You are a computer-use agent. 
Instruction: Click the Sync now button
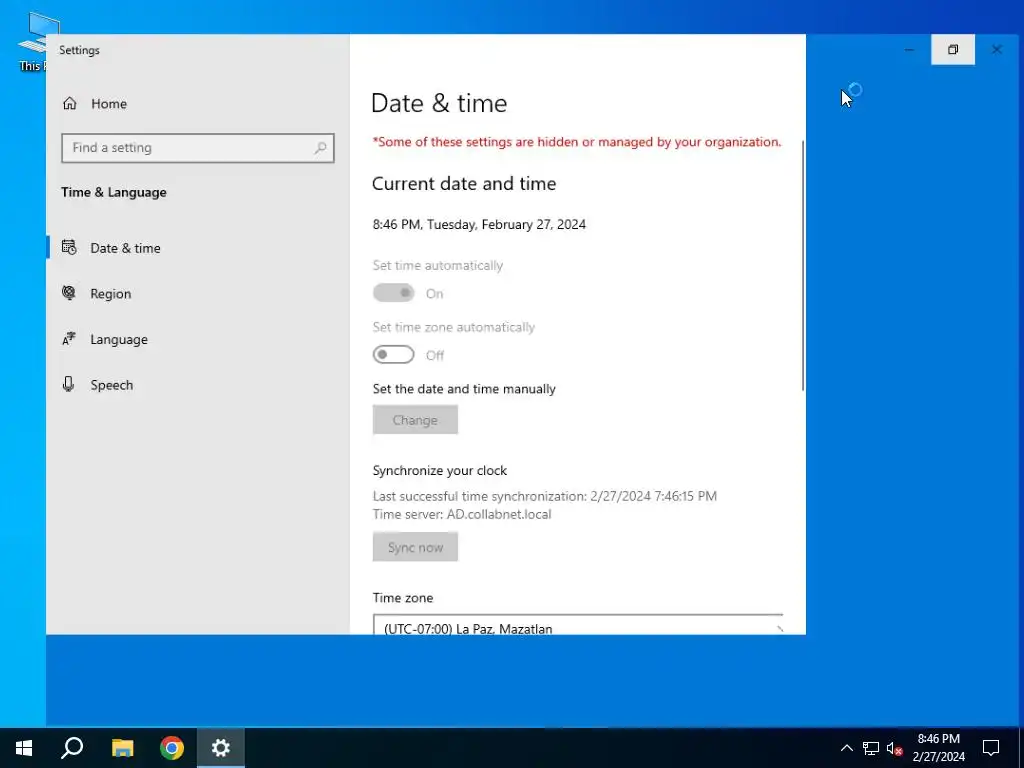point(415,547)
